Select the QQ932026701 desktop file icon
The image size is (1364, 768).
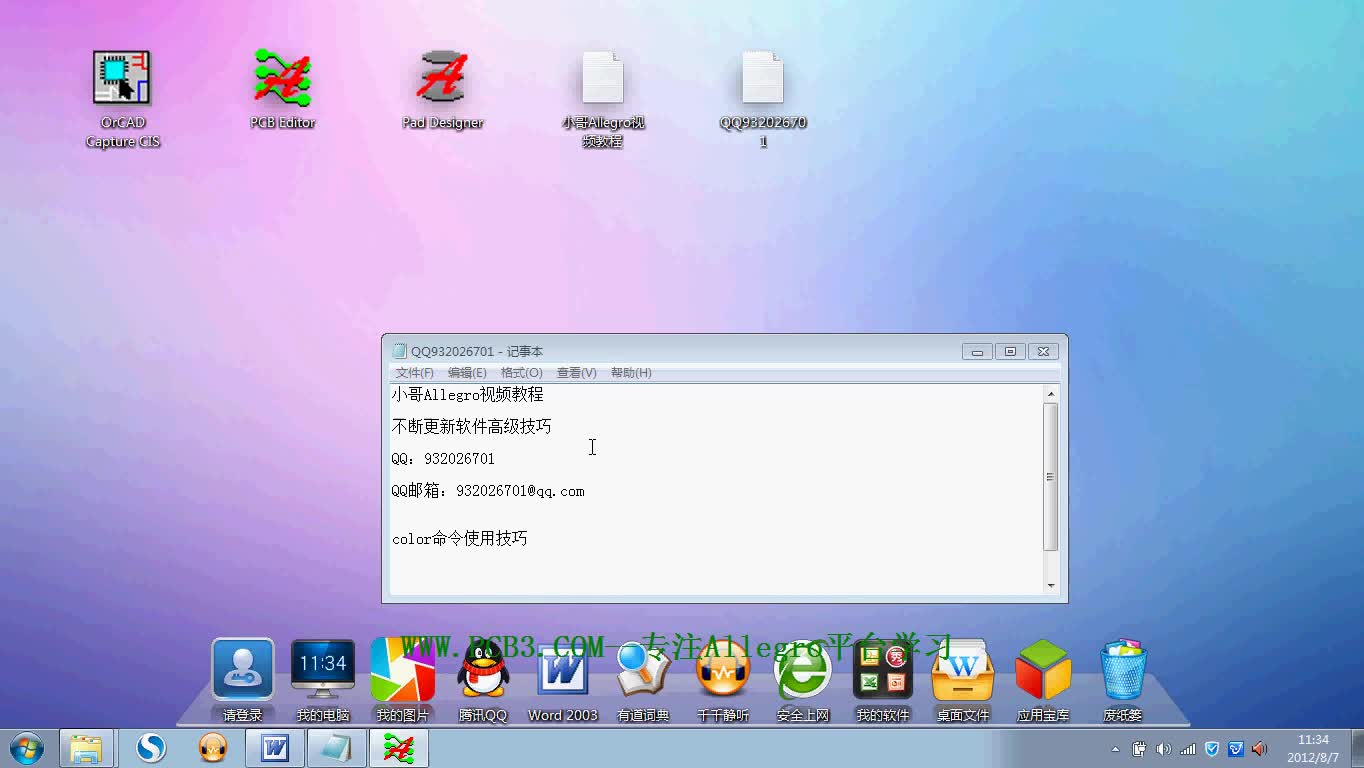(763, 98)
